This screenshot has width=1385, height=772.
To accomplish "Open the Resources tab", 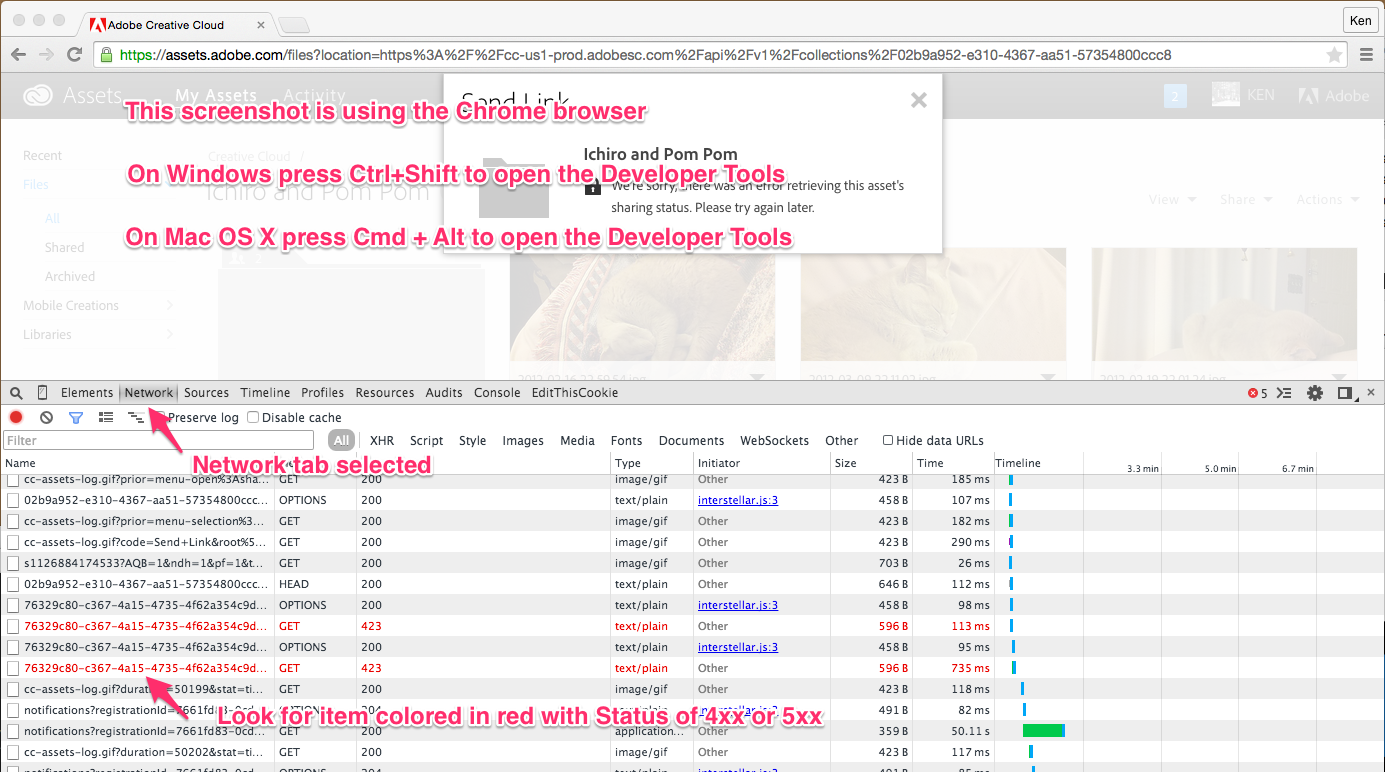I will [x=385, y=393].
